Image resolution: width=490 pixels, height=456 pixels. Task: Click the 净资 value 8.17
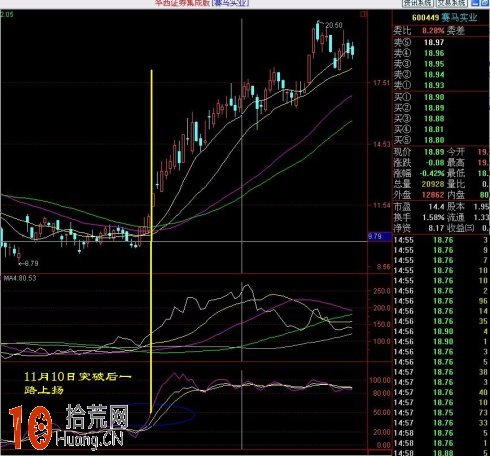pyautogui.click(x=436, y=228)
